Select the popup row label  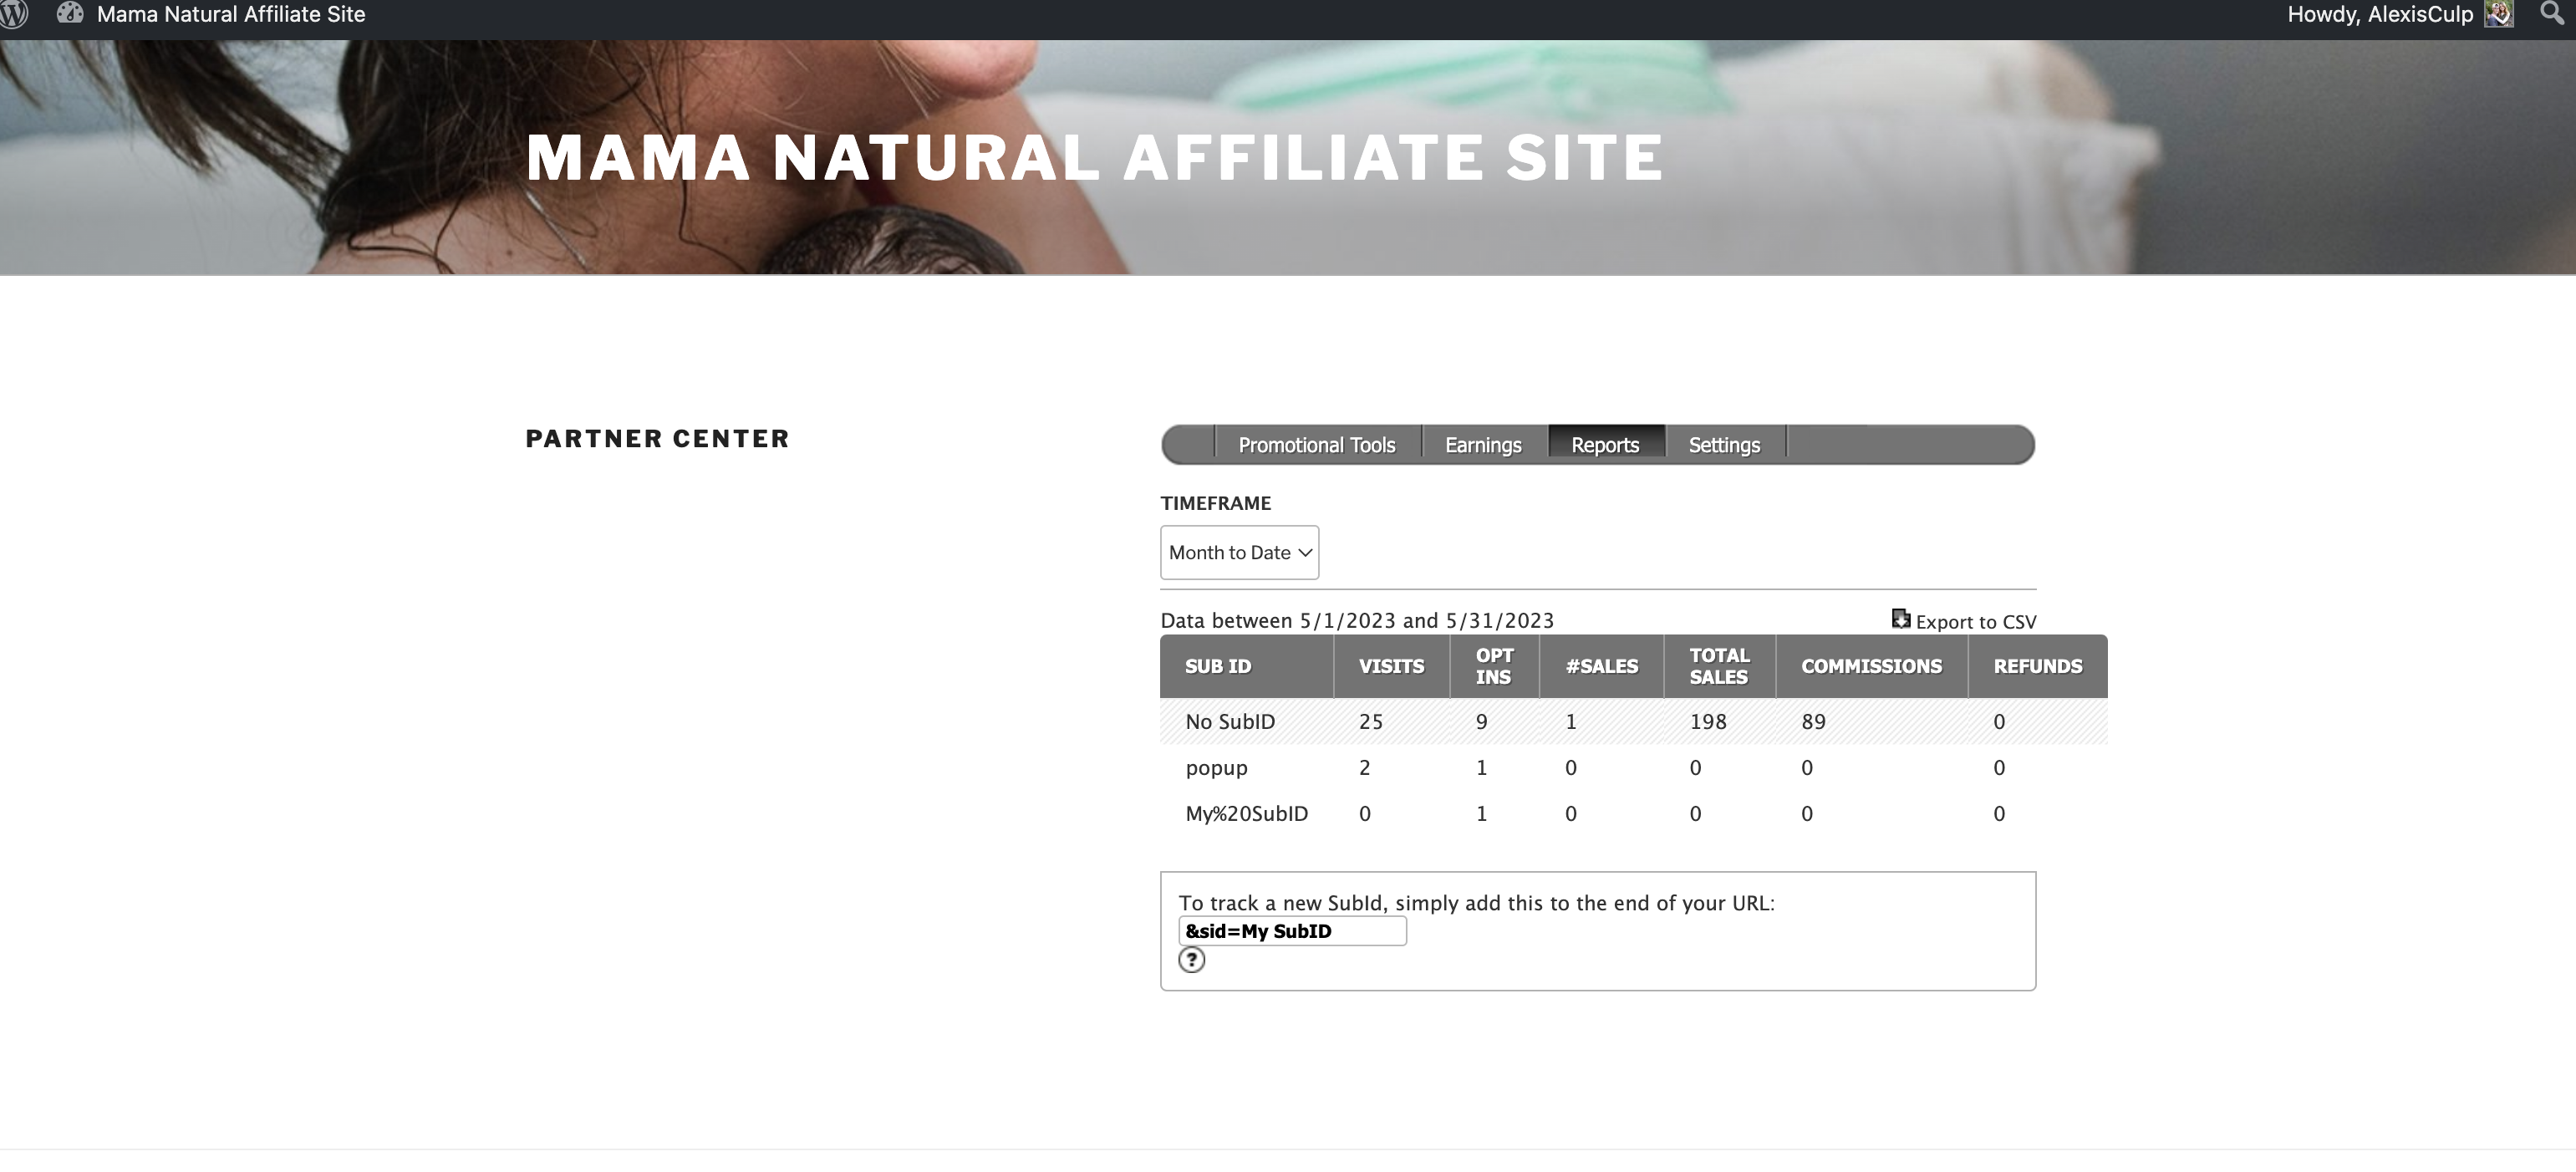click(1216, 769)
